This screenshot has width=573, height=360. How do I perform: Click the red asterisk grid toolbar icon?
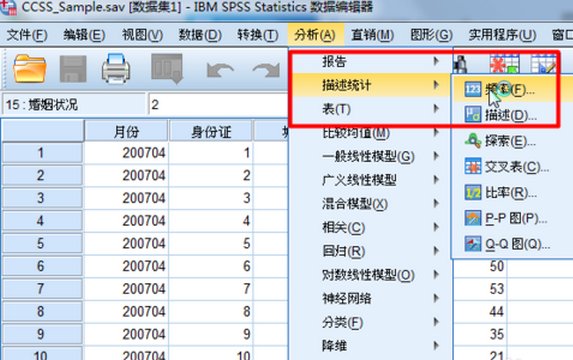[504, 64]
